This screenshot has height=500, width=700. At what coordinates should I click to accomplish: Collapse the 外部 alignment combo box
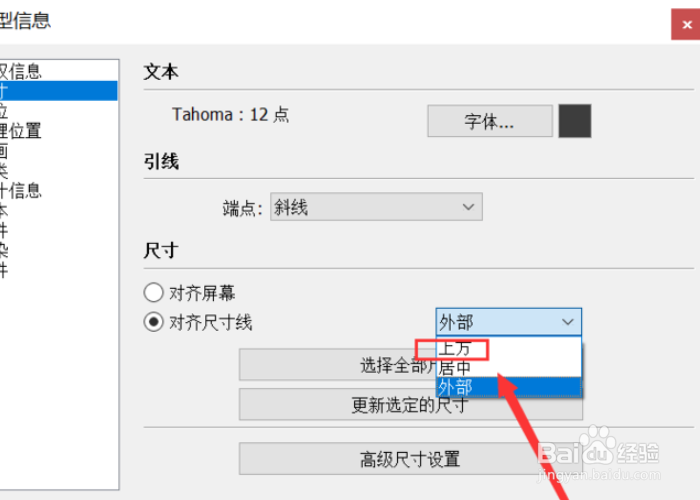pos(508,322)
